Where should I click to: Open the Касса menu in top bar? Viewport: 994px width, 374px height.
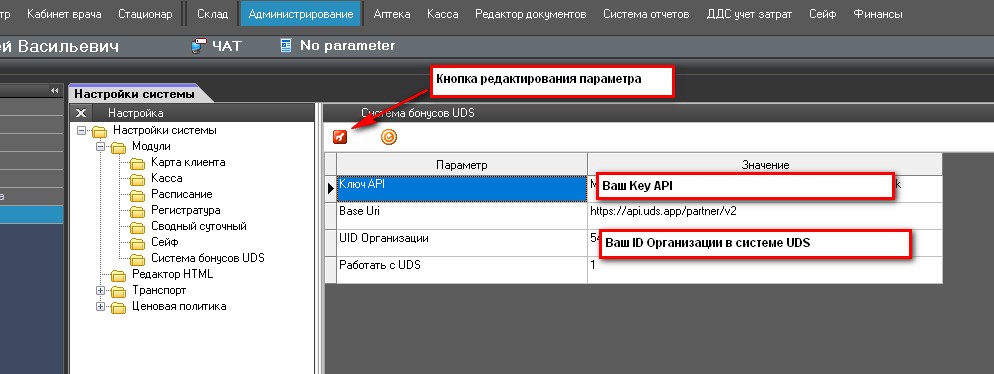point(442,13)
